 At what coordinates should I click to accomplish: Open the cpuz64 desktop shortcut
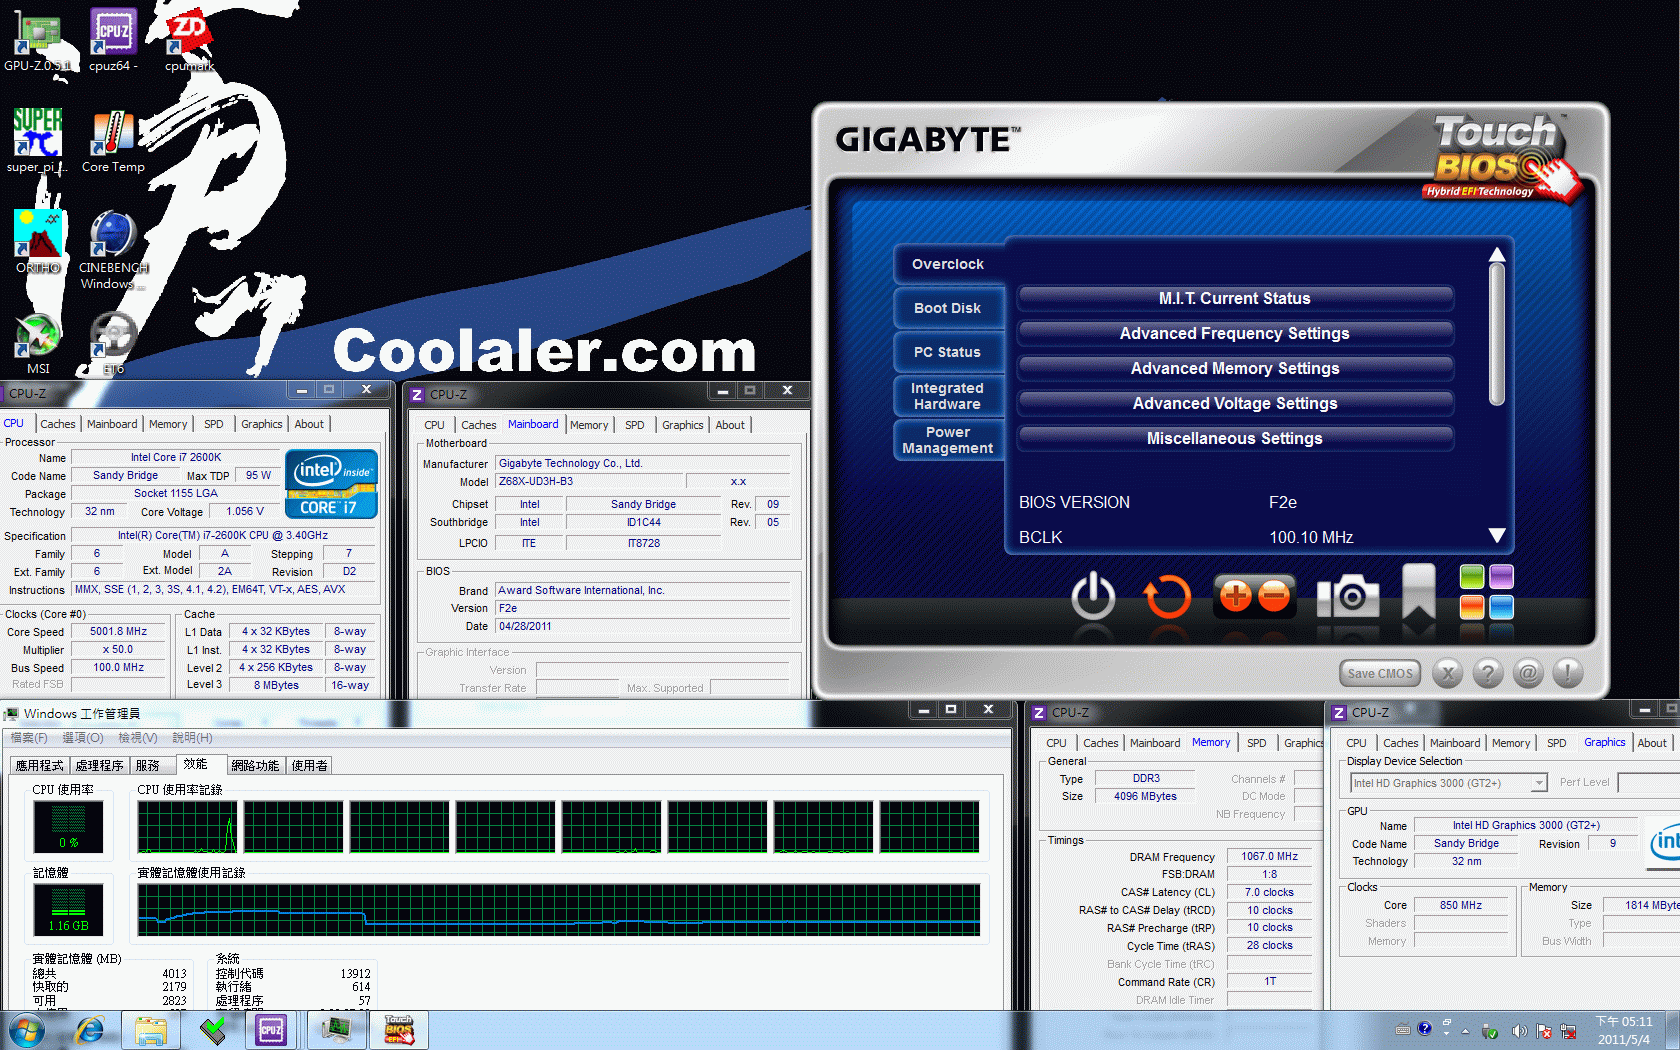[113, 41]
